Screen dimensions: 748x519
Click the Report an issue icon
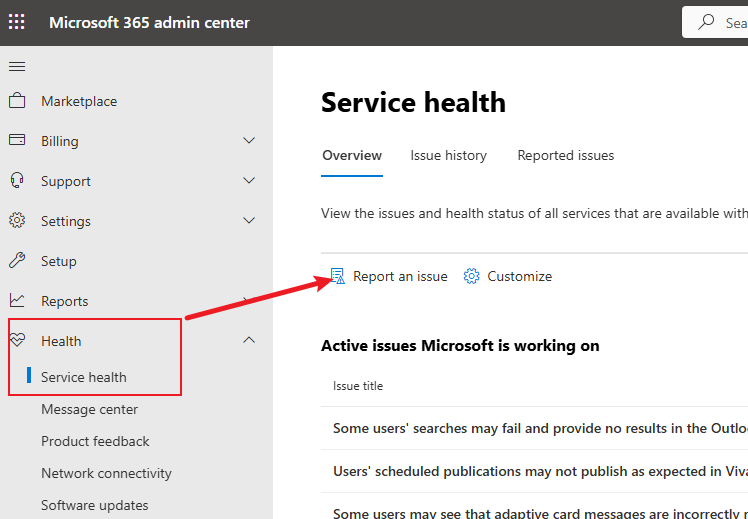click(x=338, y=276)
